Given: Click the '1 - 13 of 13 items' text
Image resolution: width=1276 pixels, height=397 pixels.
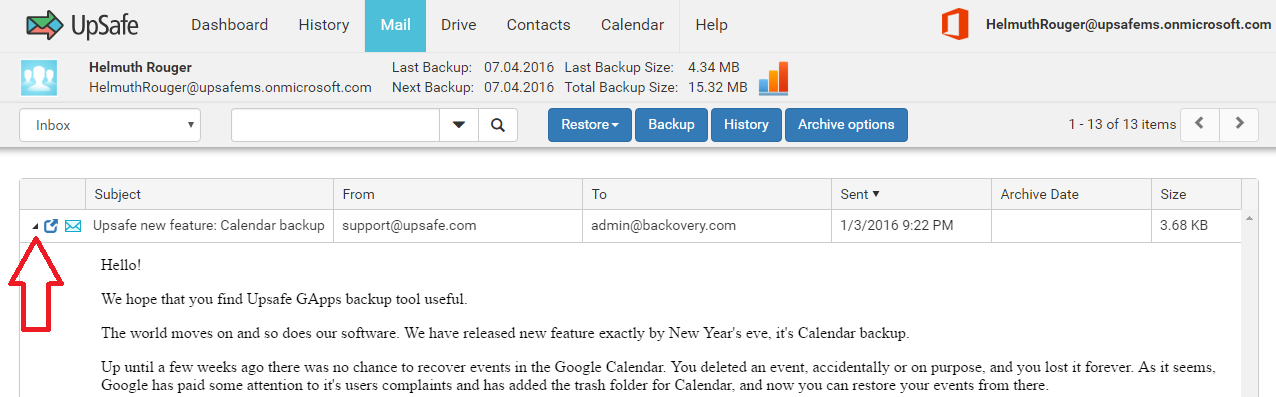Looking at the screenshot, I should coord(1122,125).
